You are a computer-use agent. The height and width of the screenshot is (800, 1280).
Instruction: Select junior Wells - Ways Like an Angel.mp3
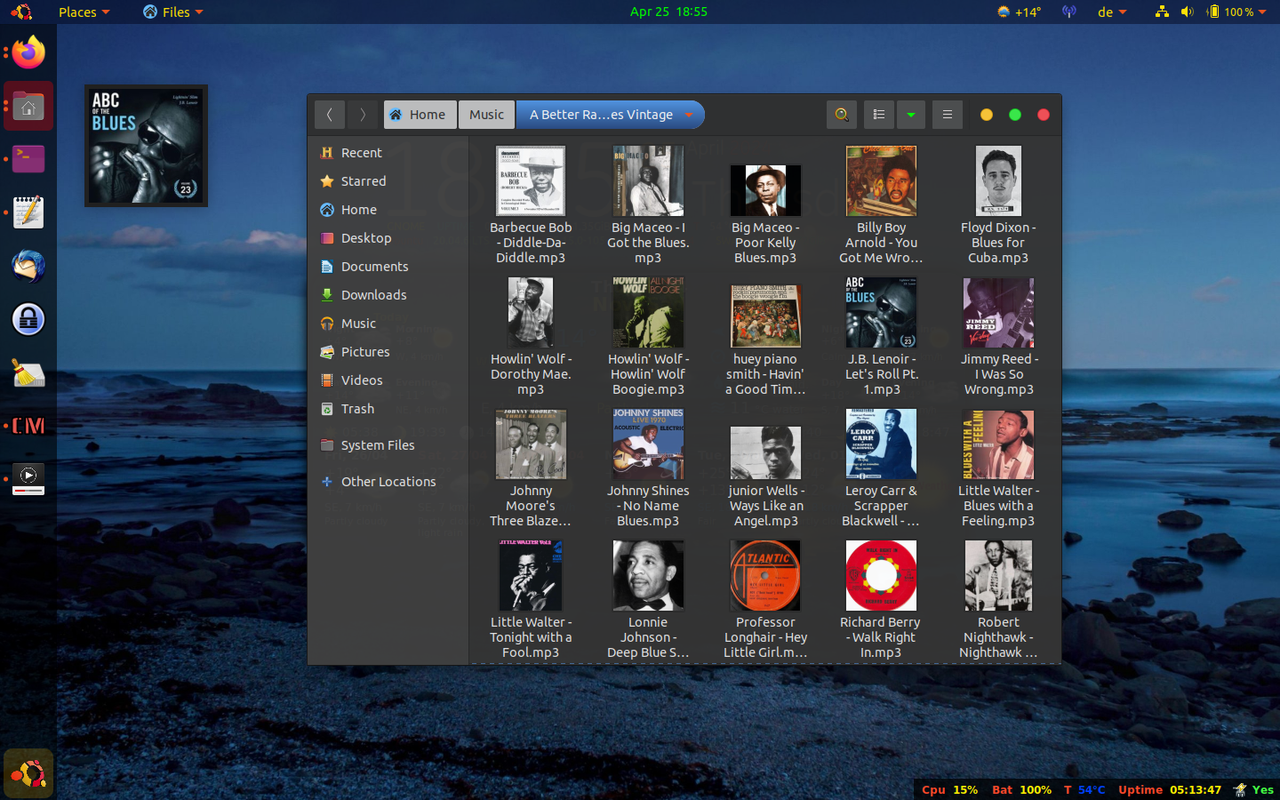click(x=766, y=477)
